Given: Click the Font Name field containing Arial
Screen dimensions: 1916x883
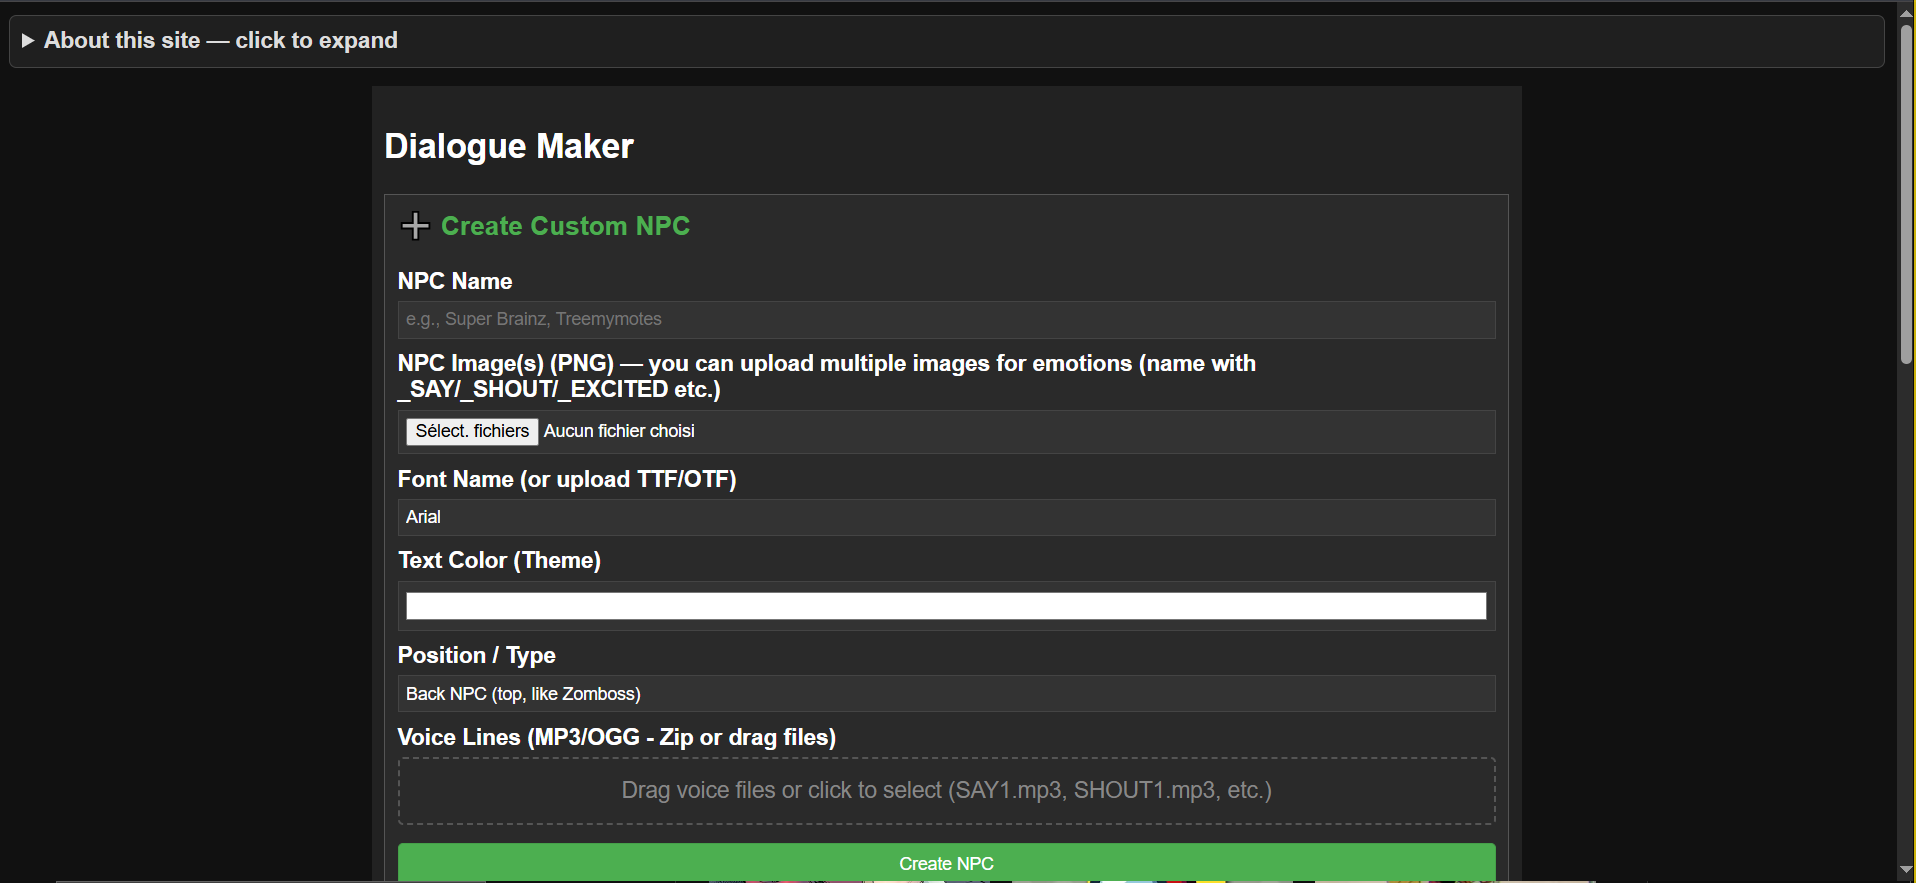Looking at the screenshot, I should point(946,517).
